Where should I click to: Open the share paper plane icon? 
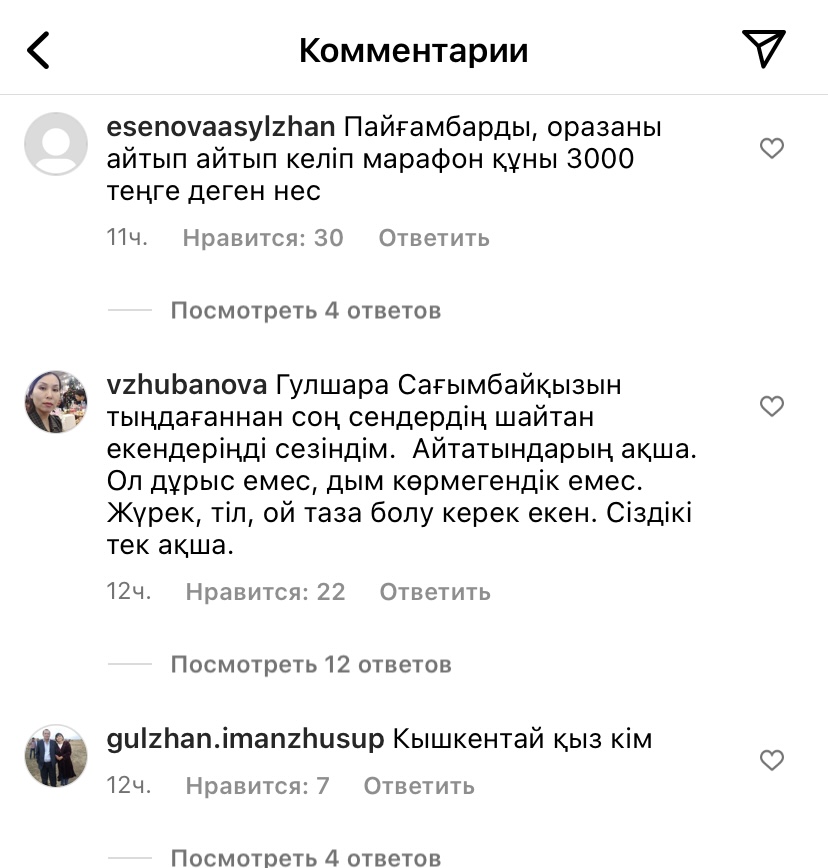tap(763, 49)
